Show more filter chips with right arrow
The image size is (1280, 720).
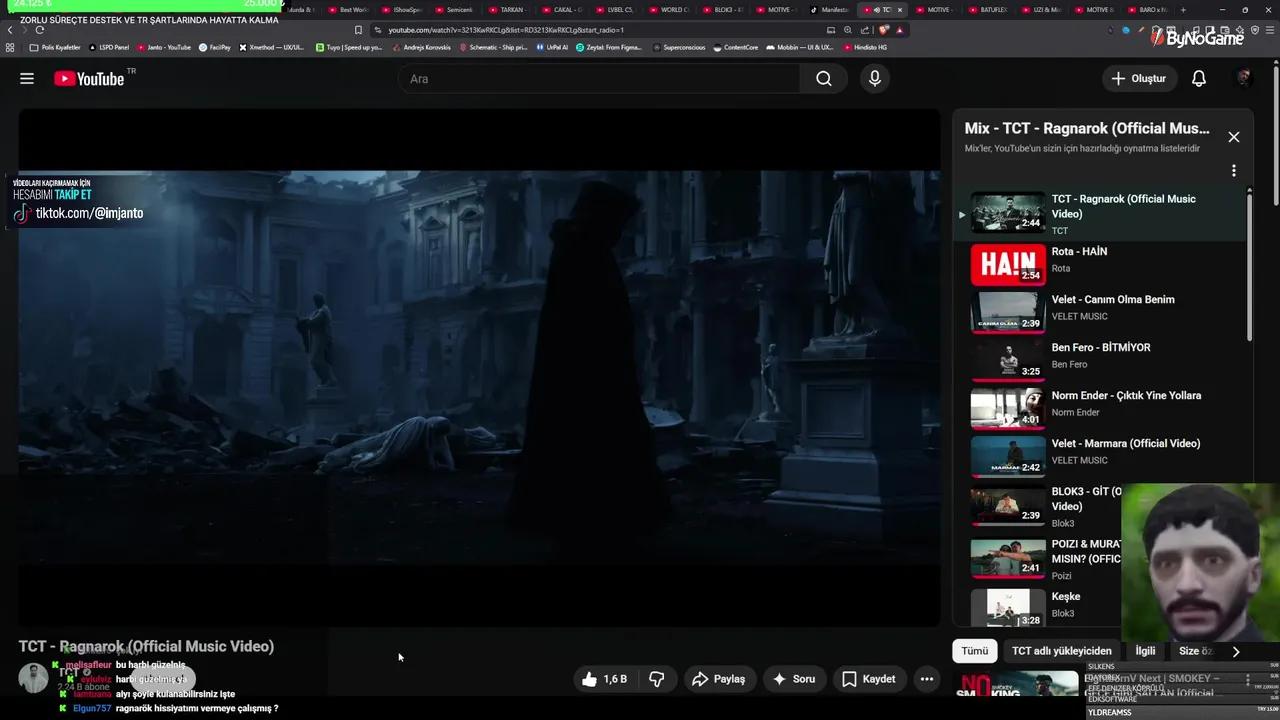coord(1236,651)
